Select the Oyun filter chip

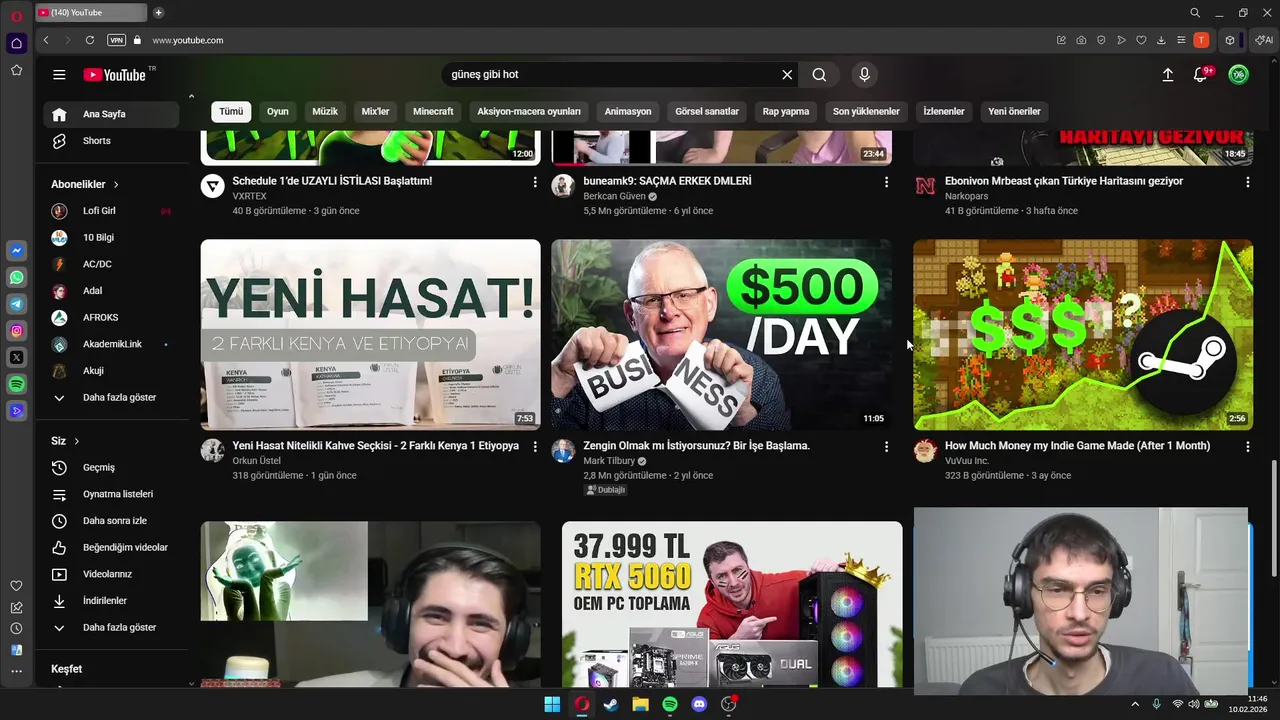click(x=278, y=112)
